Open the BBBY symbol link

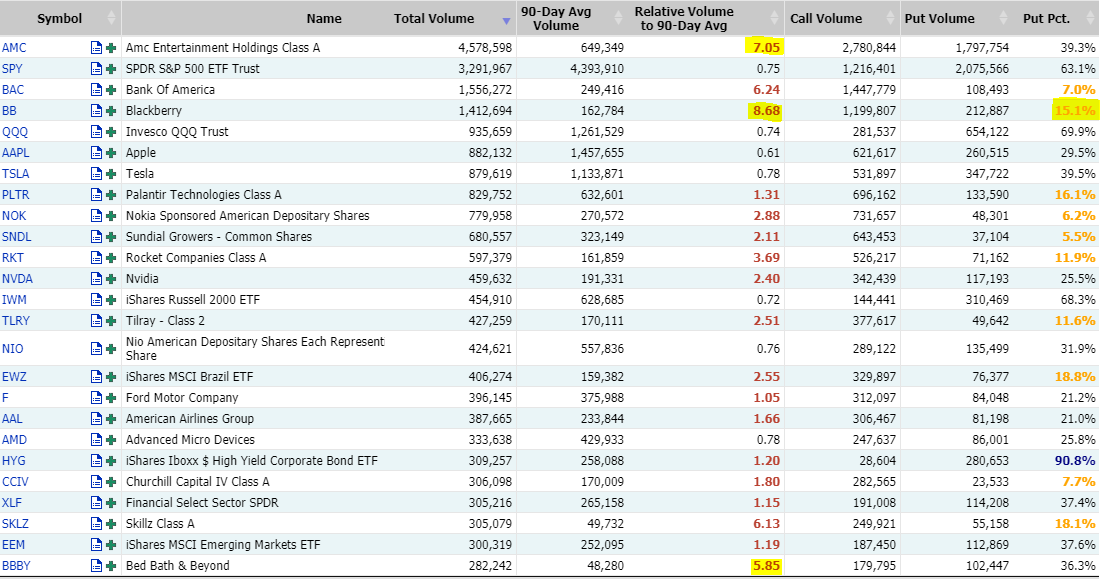(x=16, y=566)
